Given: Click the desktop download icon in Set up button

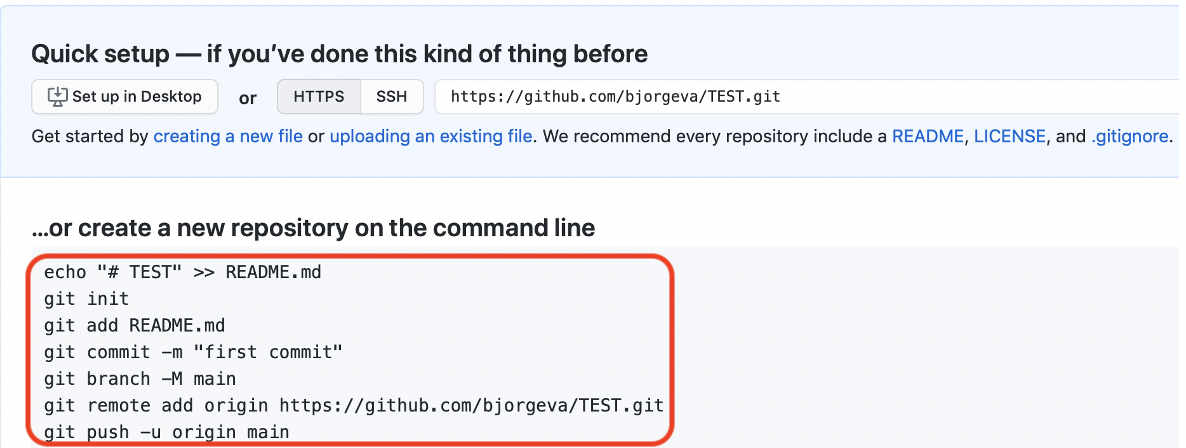Looking at the screenshot, I should (x=57, y=96).
